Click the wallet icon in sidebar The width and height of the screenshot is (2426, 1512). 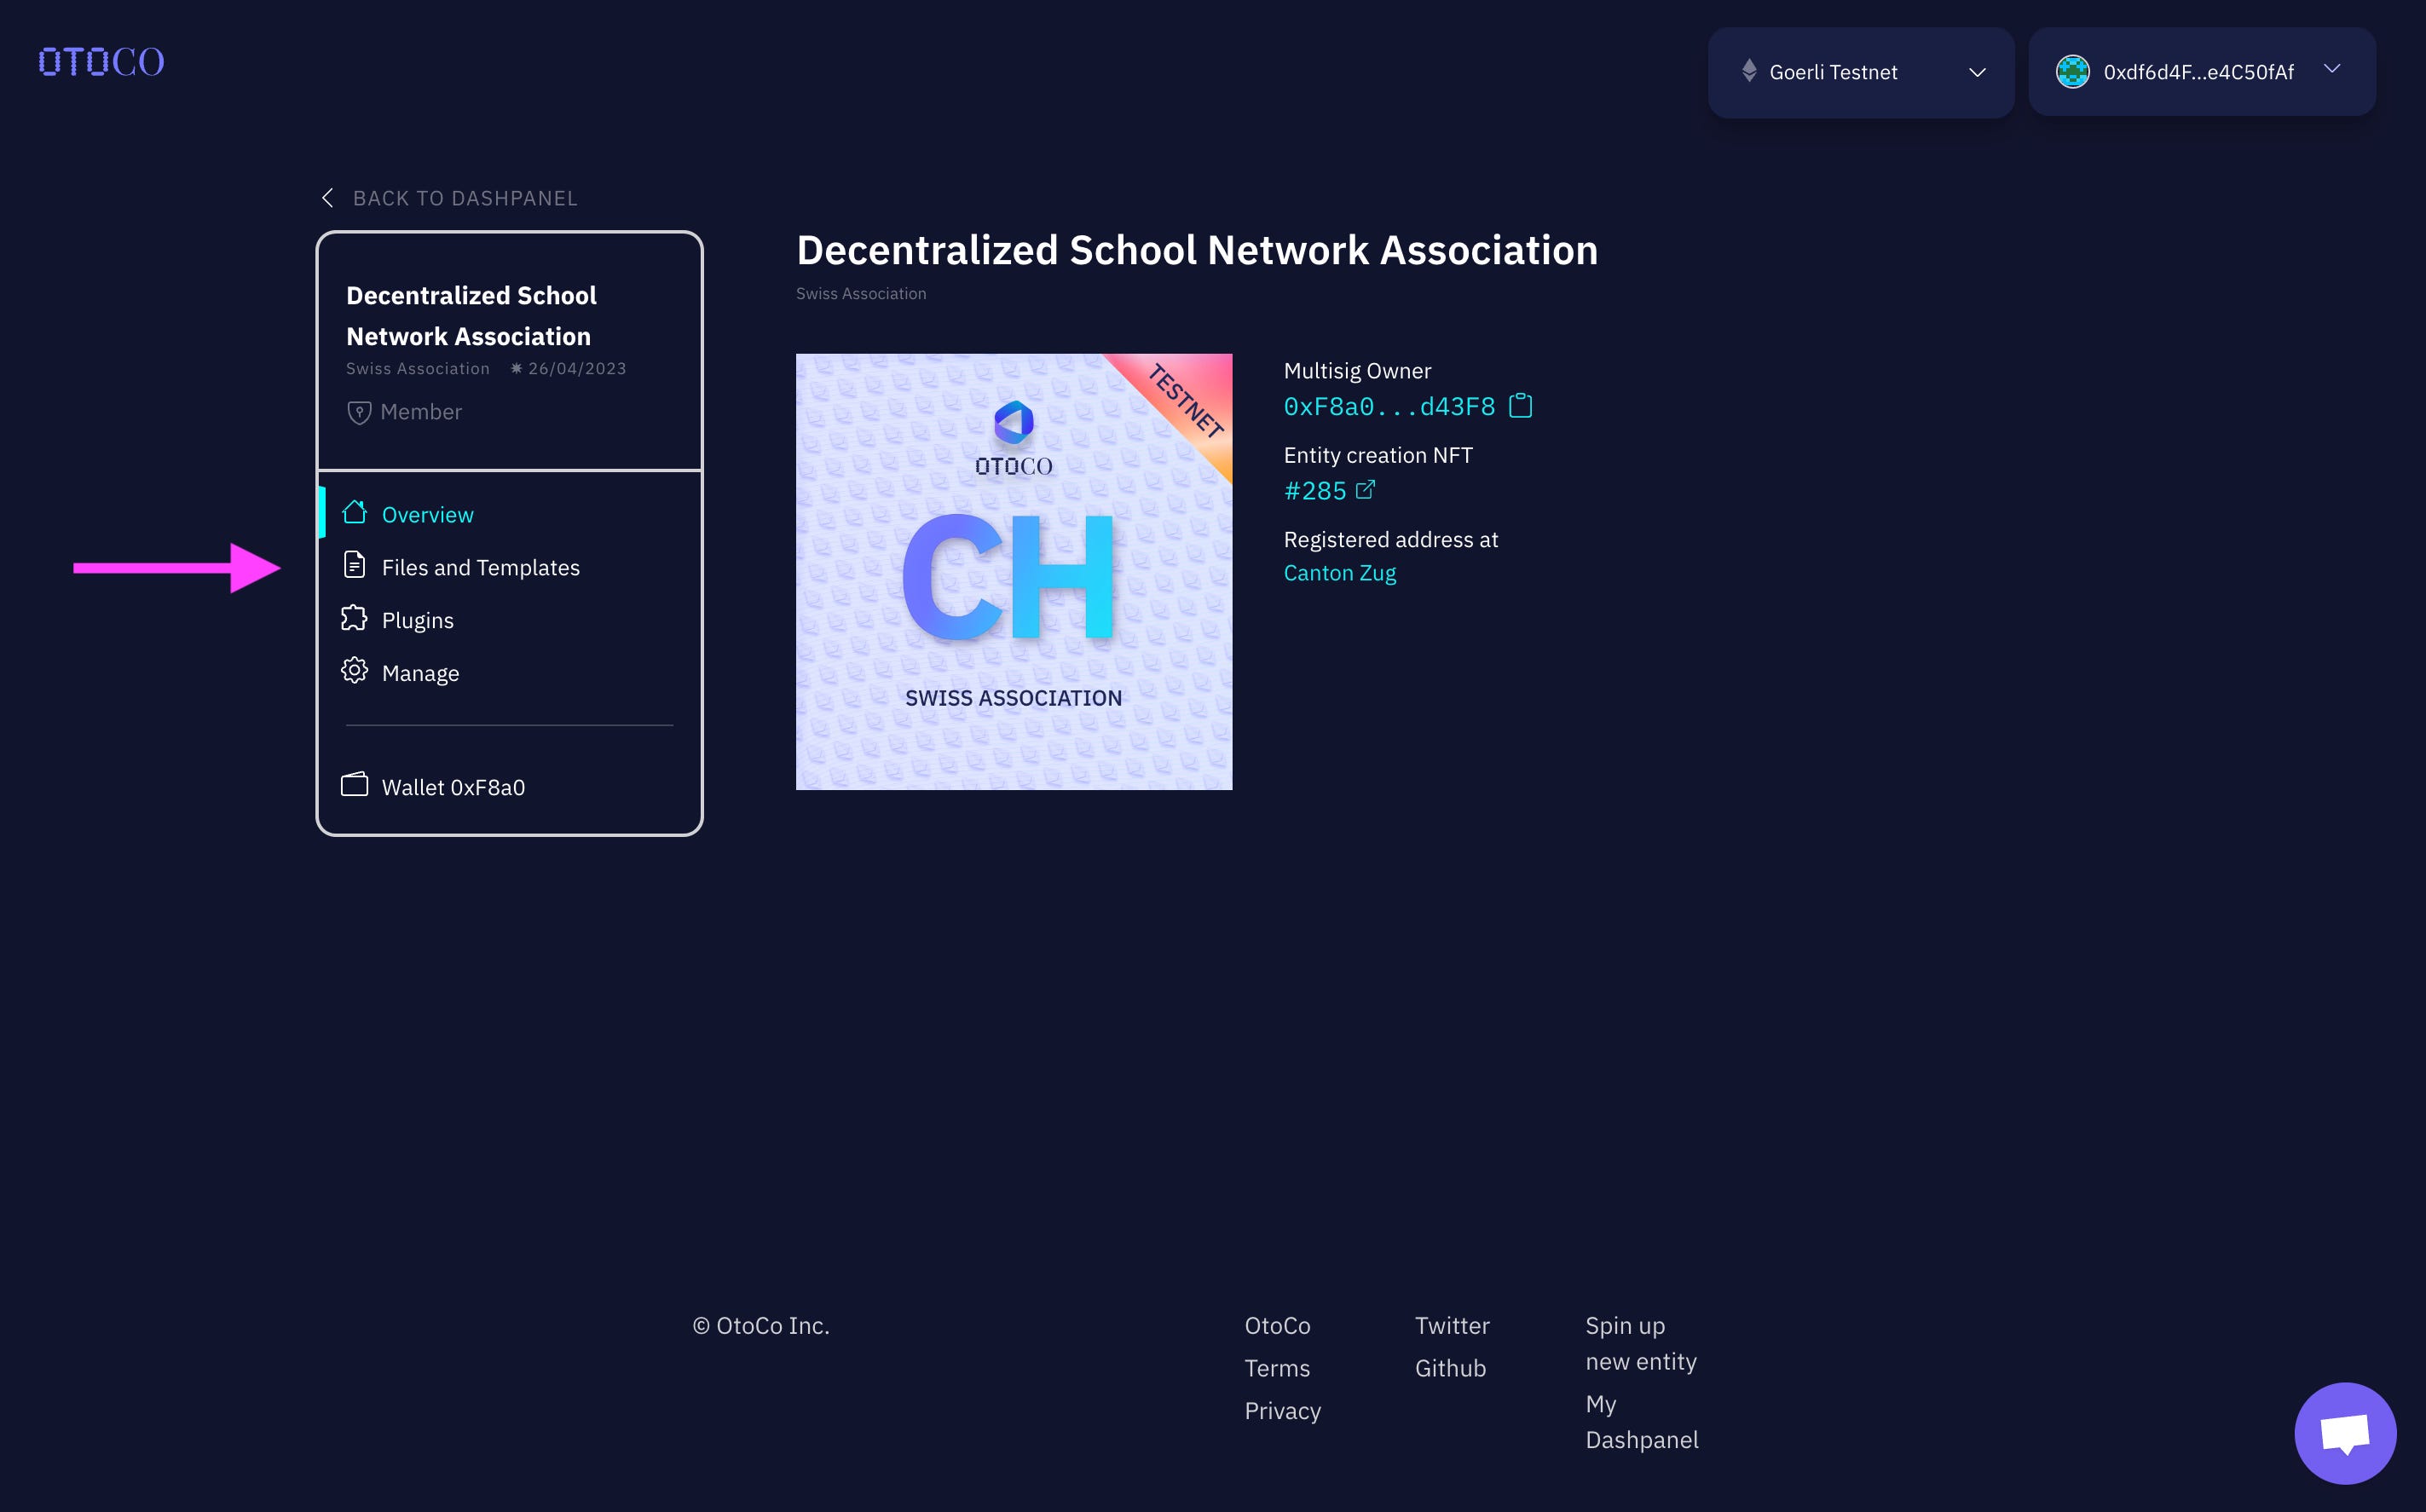[354, 785]
